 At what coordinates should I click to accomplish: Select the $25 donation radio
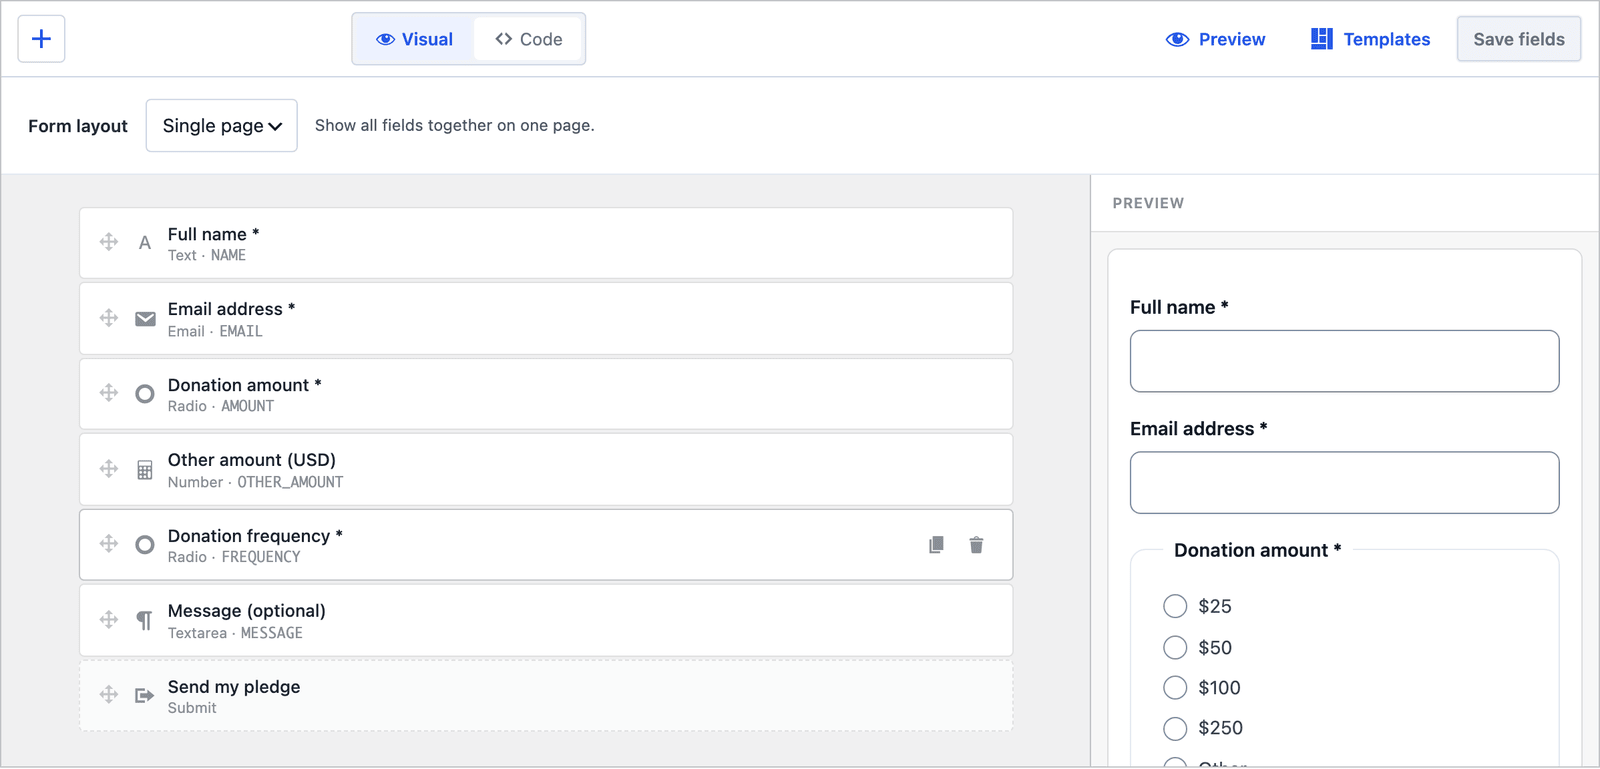[x=1175, y=606]
